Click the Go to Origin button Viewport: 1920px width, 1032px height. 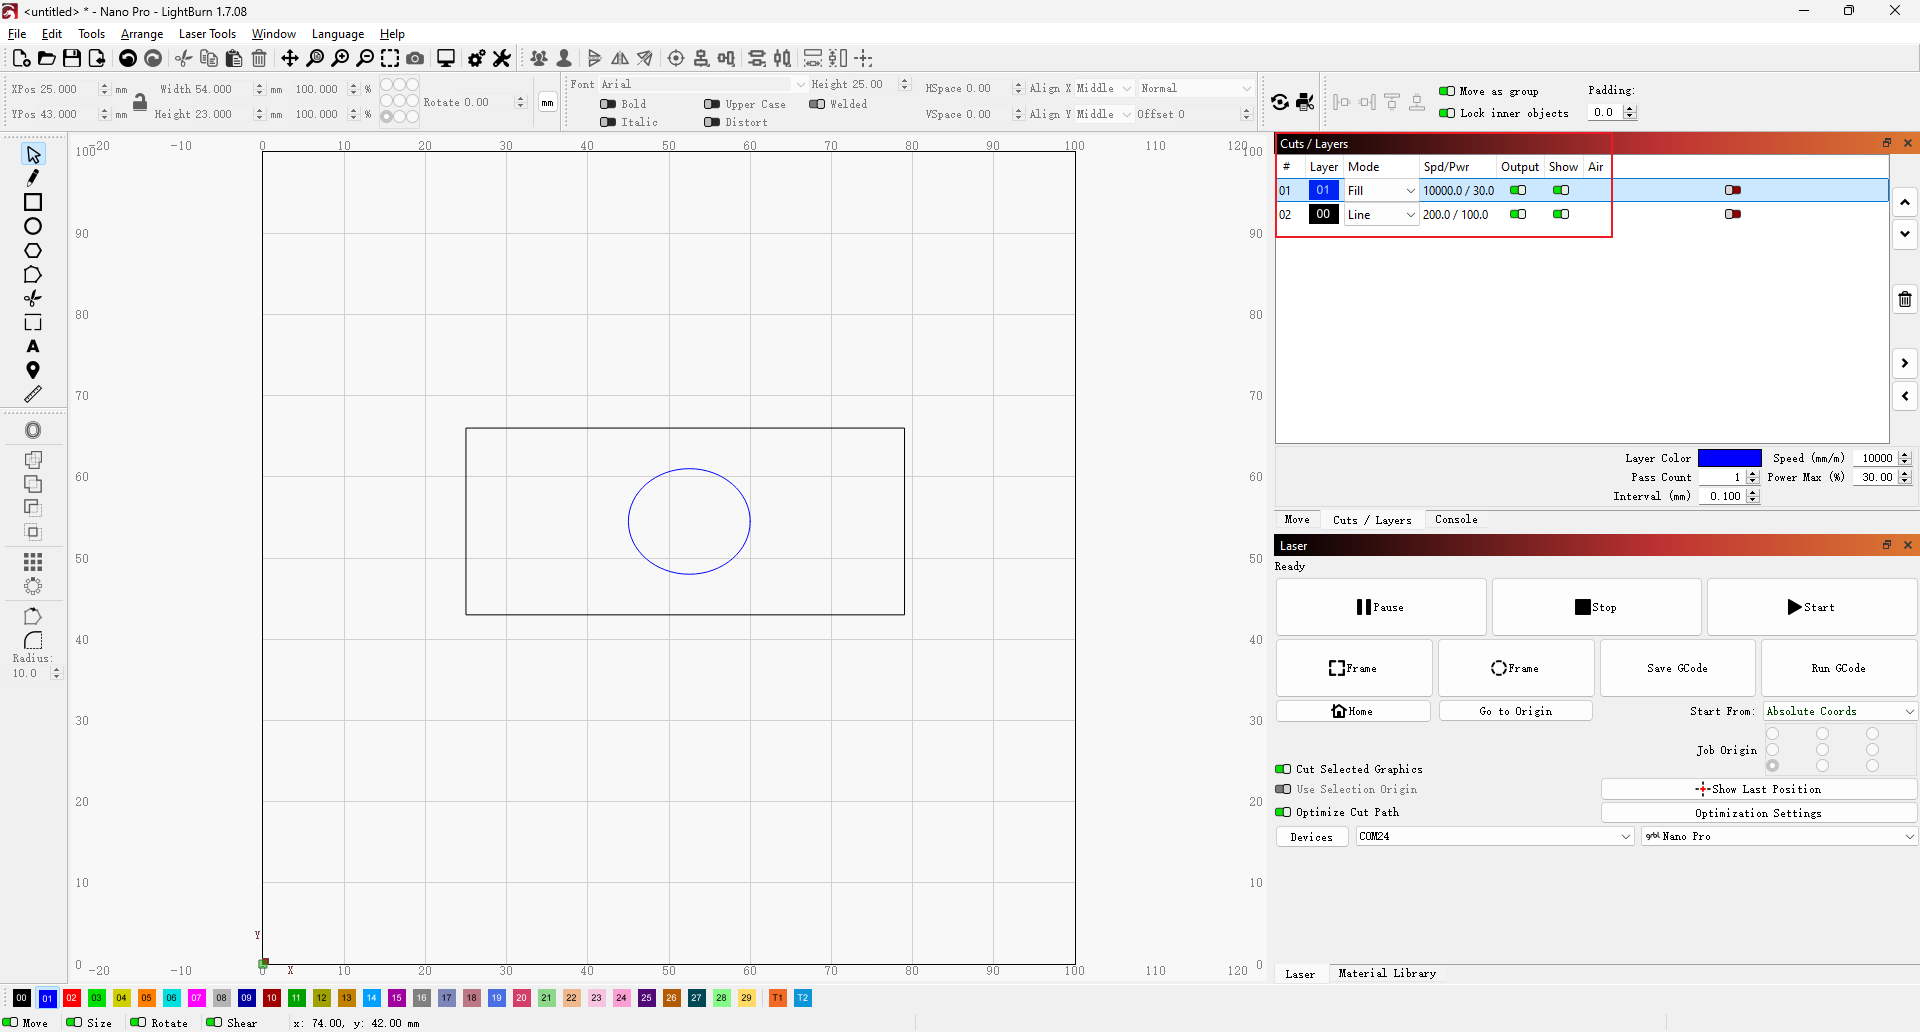tap(1516, 711)
